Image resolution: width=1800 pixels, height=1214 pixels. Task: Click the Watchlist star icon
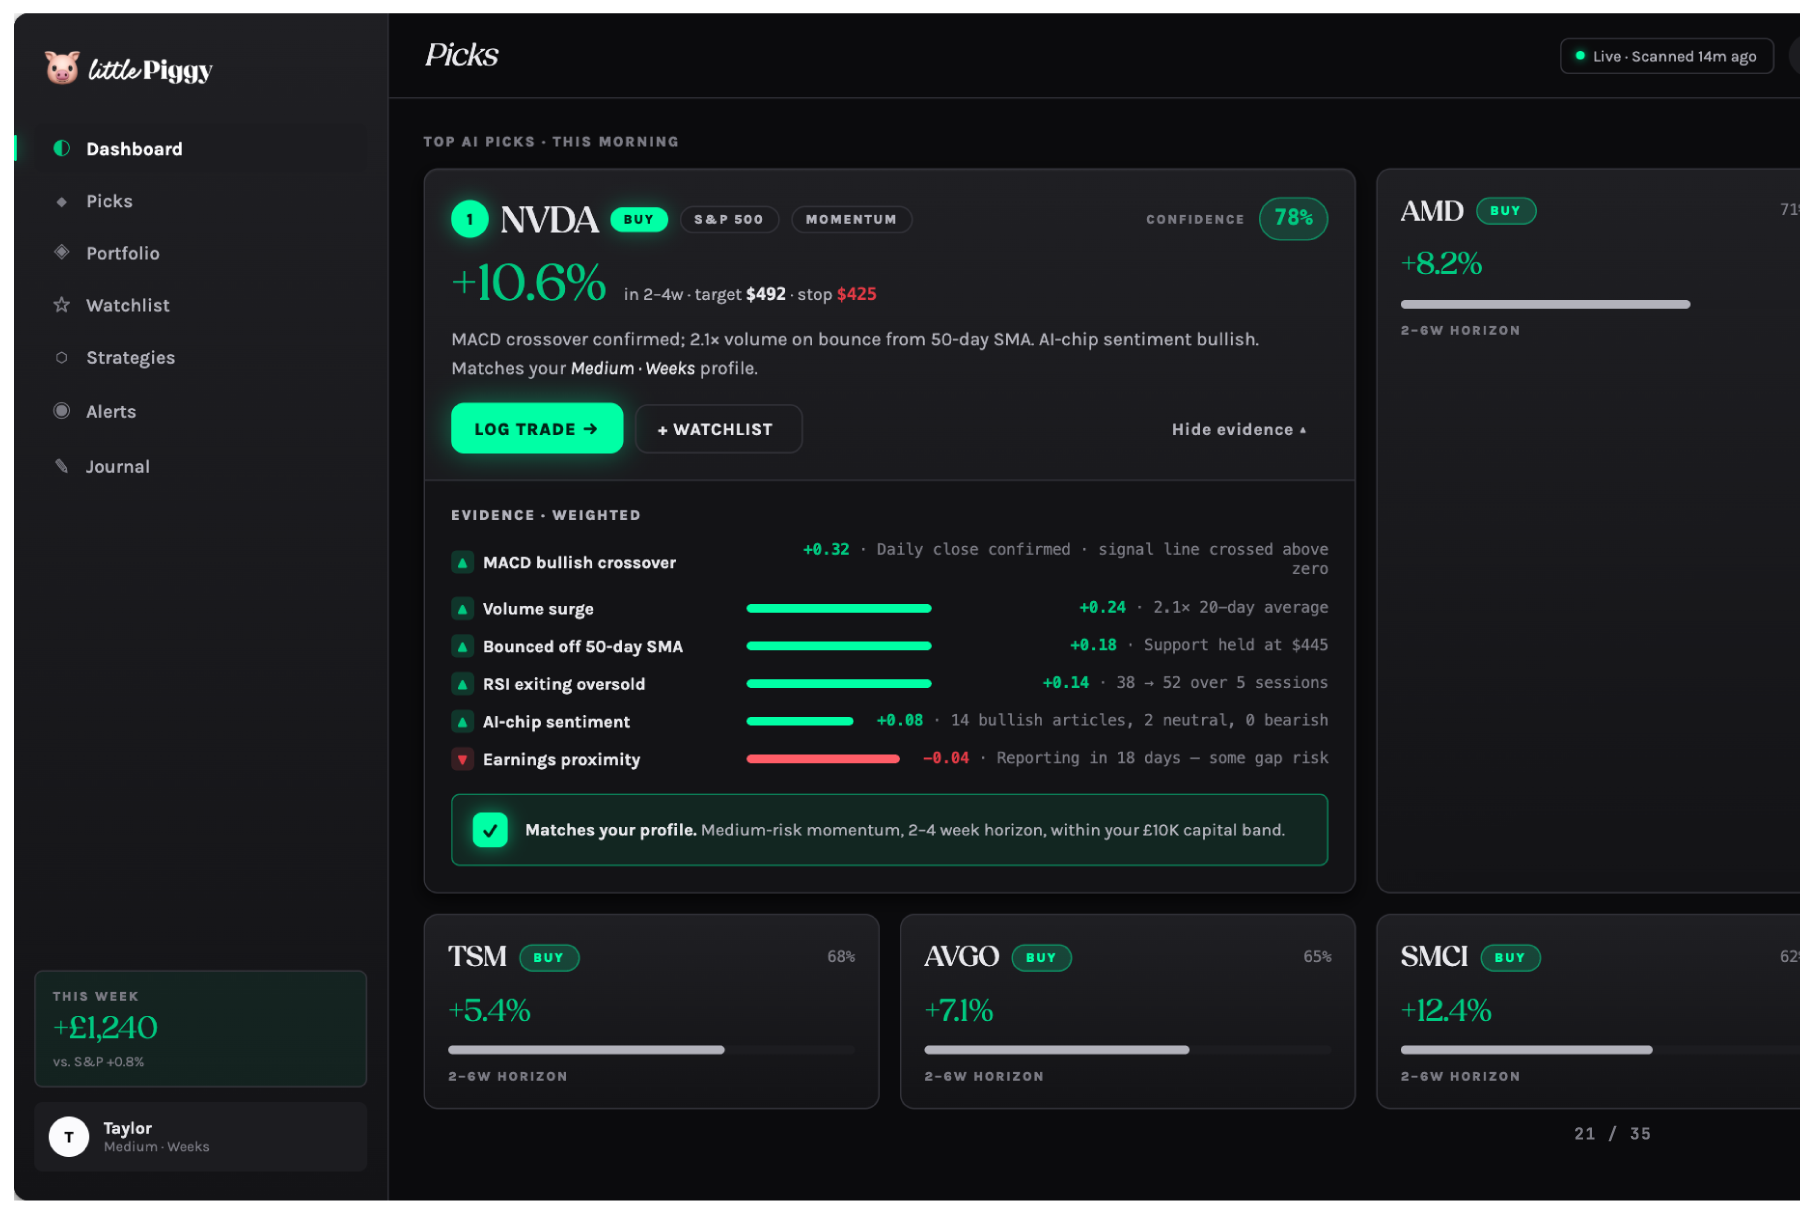62,305
